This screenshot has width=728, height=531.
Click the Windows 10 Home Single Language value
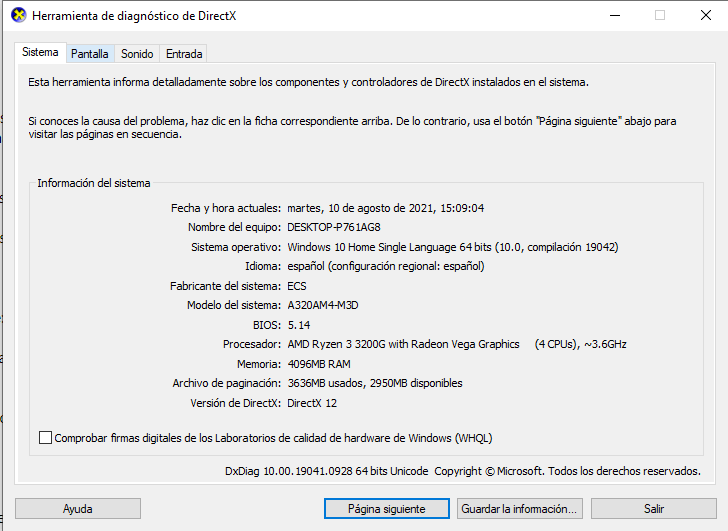click(453, 247)
